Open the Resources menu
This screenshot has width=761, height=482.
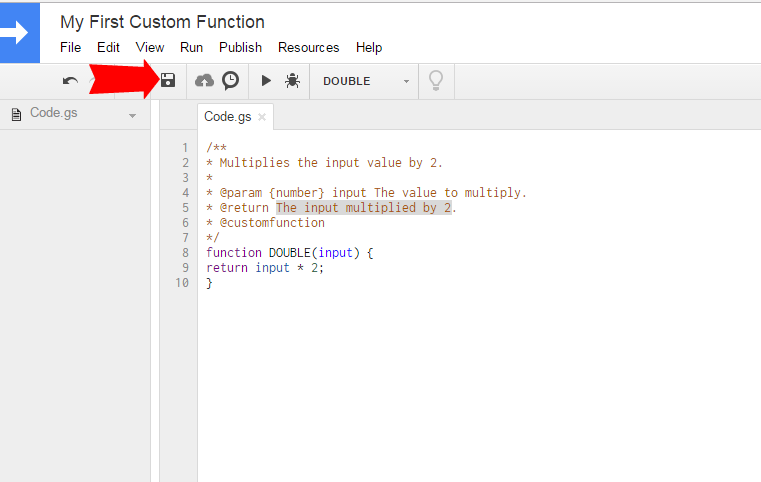(308, 47)
